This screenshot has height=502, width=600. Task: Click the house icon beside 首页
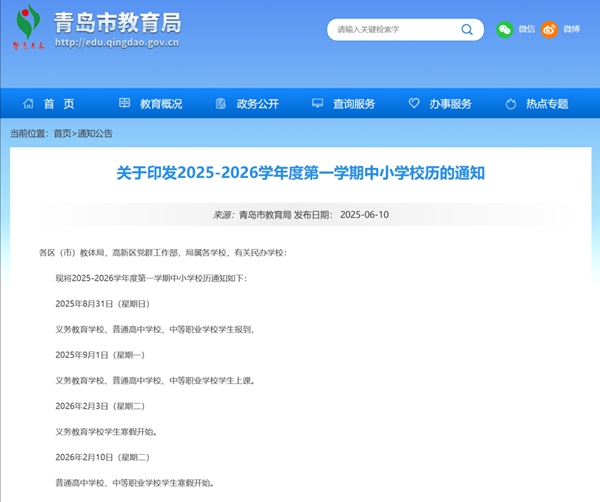click(28, 104)
